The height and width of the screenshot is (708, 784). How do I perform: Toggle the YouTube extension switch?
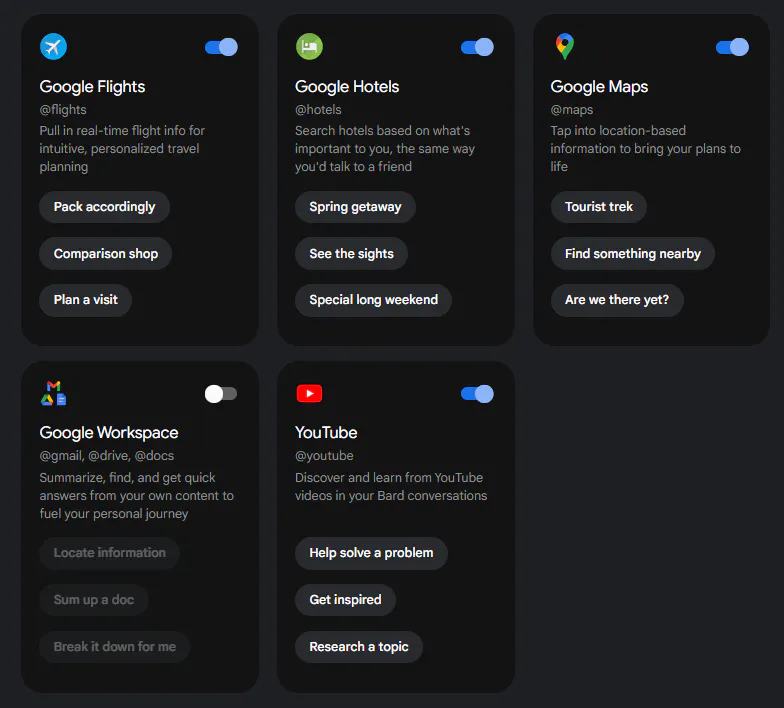pyautogui.click(x=477, y=393)
